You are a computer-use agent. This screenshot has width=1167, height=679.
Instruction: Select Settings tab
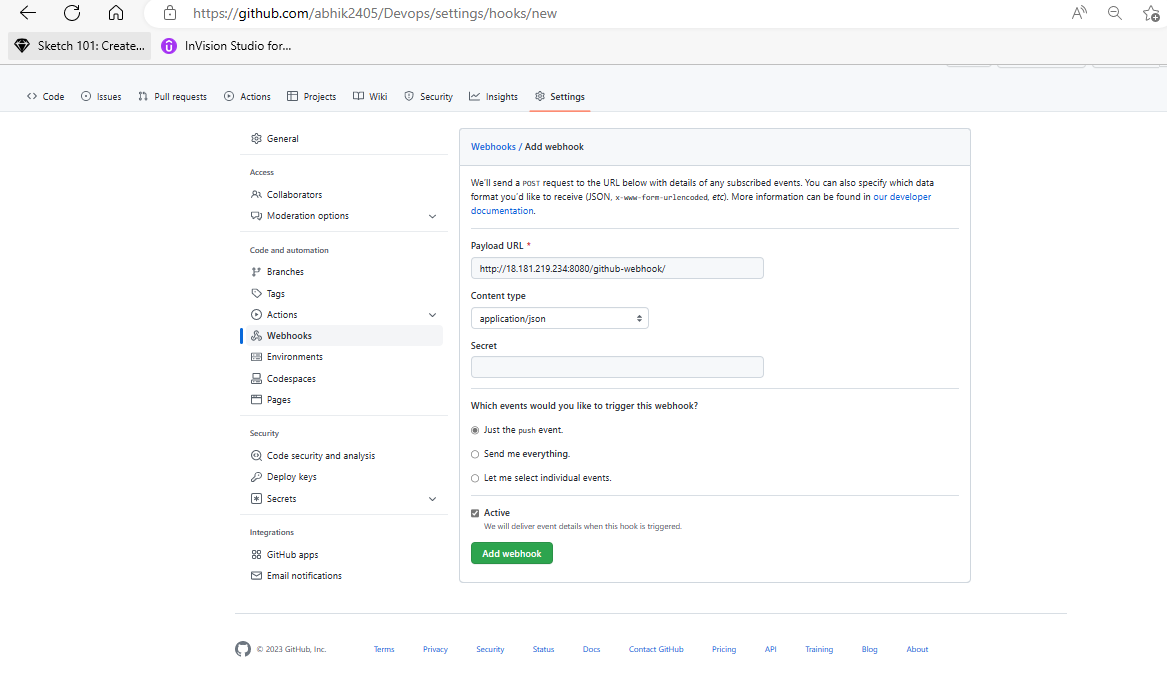coord(560,97)
